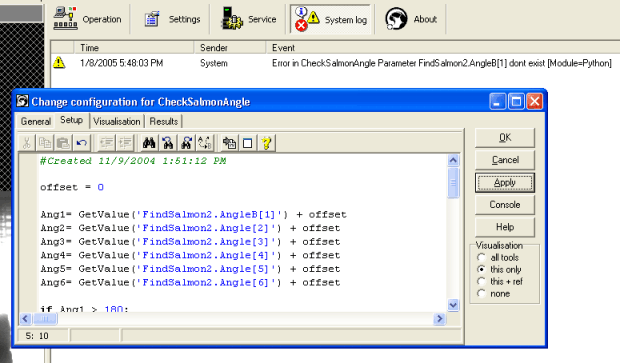Click the code editor scroll up arrow
This screenshot has height=363, width=620.
[x=453, y=160]
